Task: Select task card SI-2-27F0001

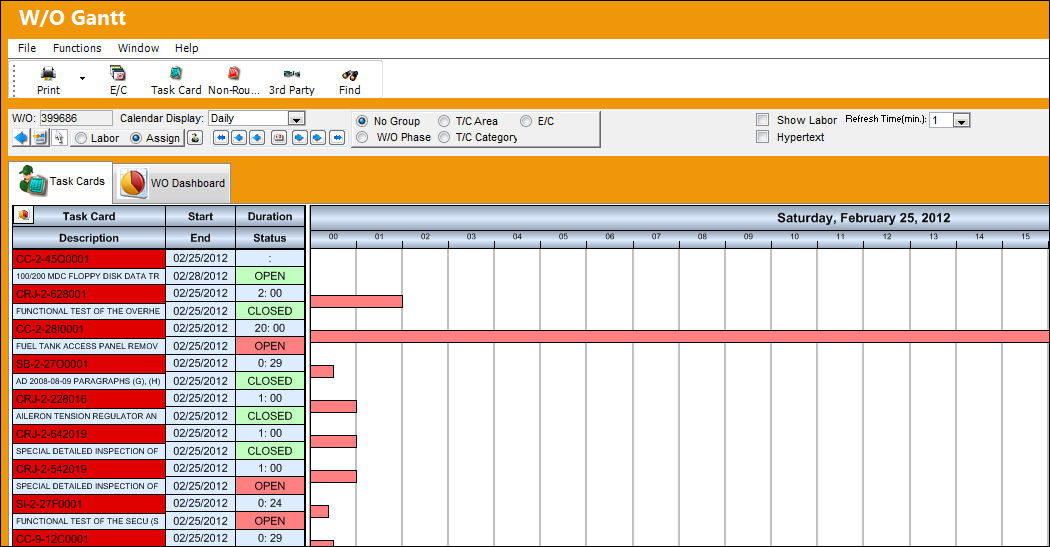Action: click(x=89, y=503)
